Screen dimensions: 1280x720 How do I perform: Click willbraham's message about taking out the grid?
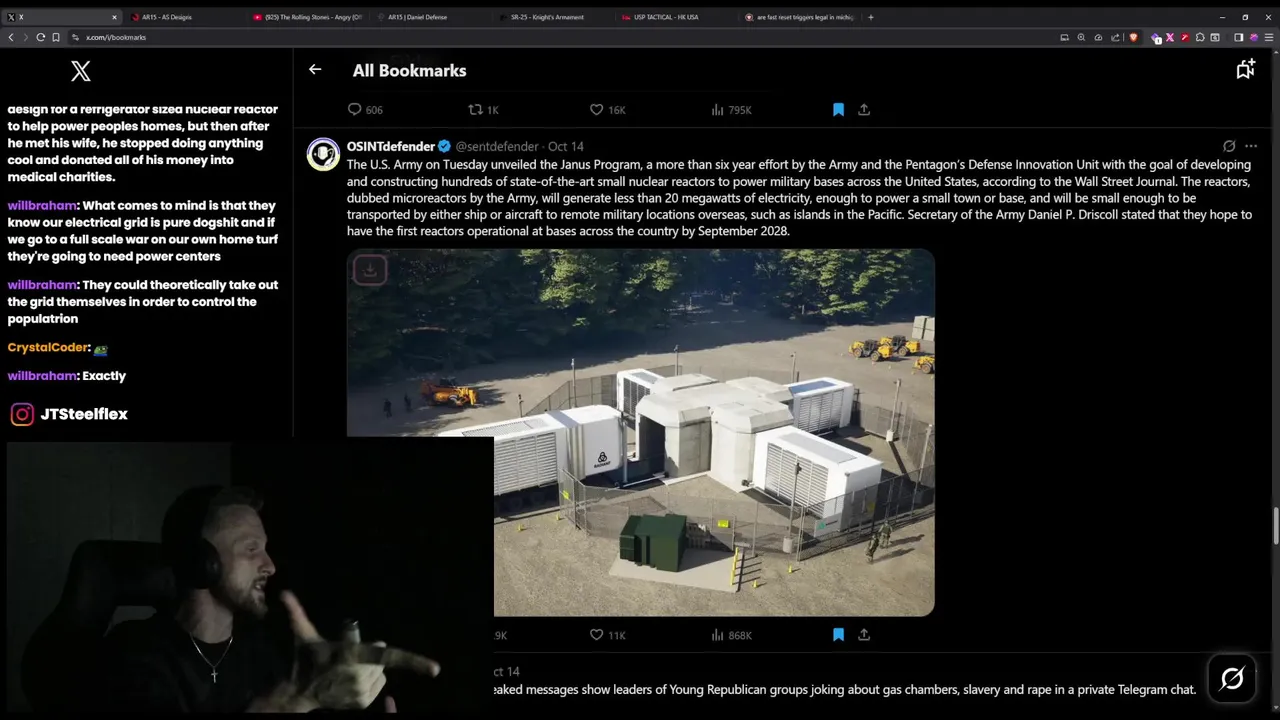click(x=143, y=302)
